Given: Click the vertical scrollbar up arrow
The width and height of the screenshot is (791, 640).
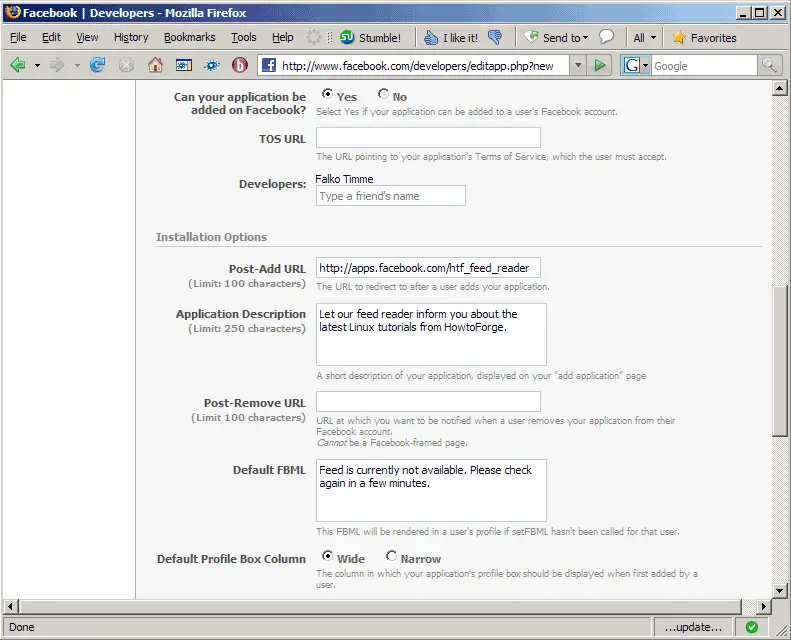Looking at the screenshot, I should point(779,89).
